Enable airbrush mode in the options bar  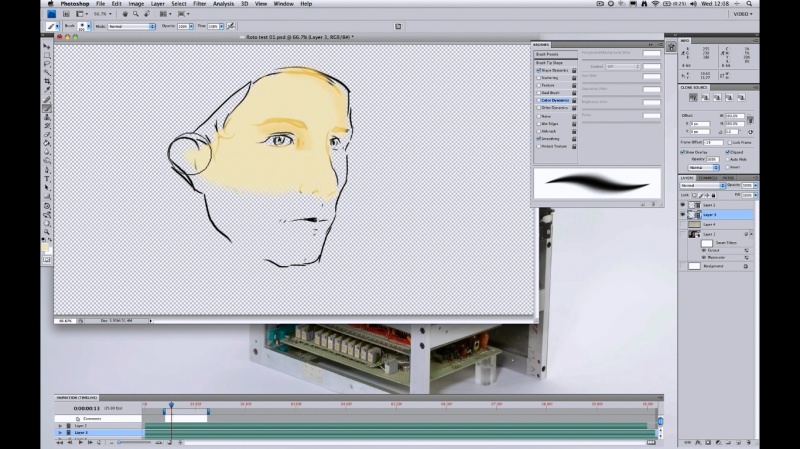(230, 27)
